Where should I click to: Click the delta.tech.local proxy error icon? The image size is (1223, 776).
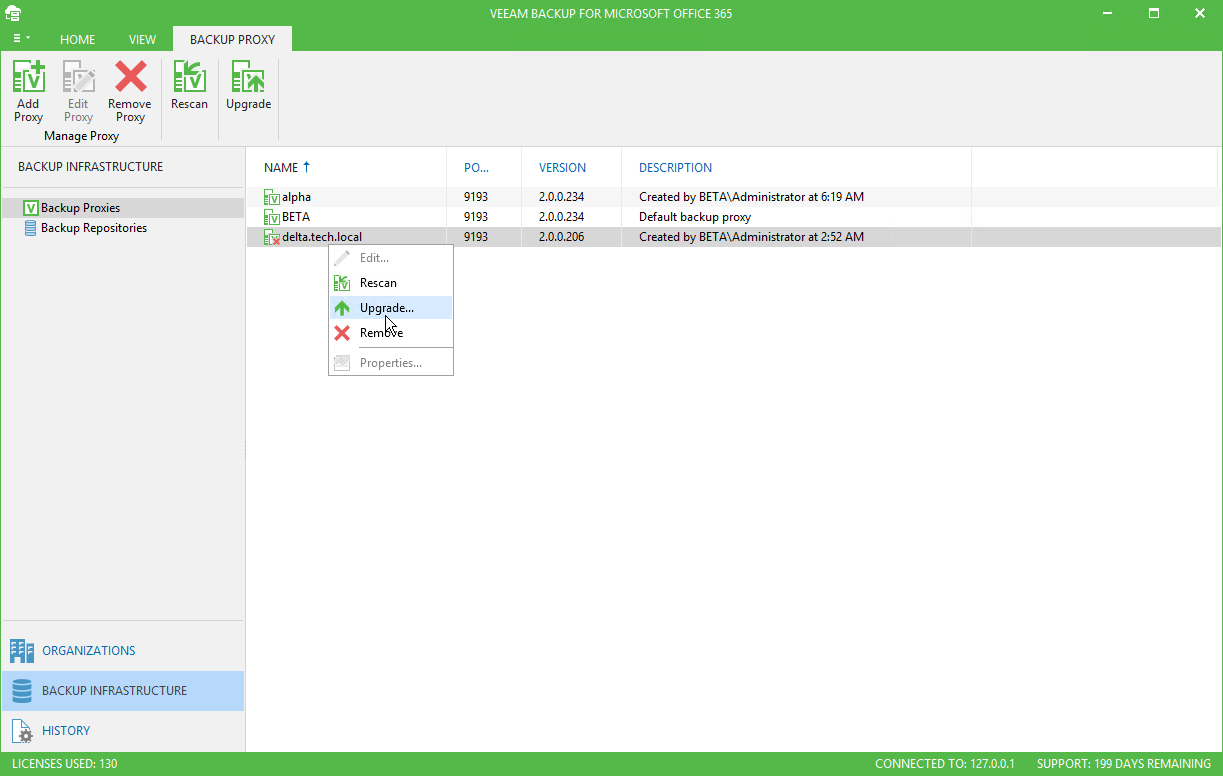(272, 237)
